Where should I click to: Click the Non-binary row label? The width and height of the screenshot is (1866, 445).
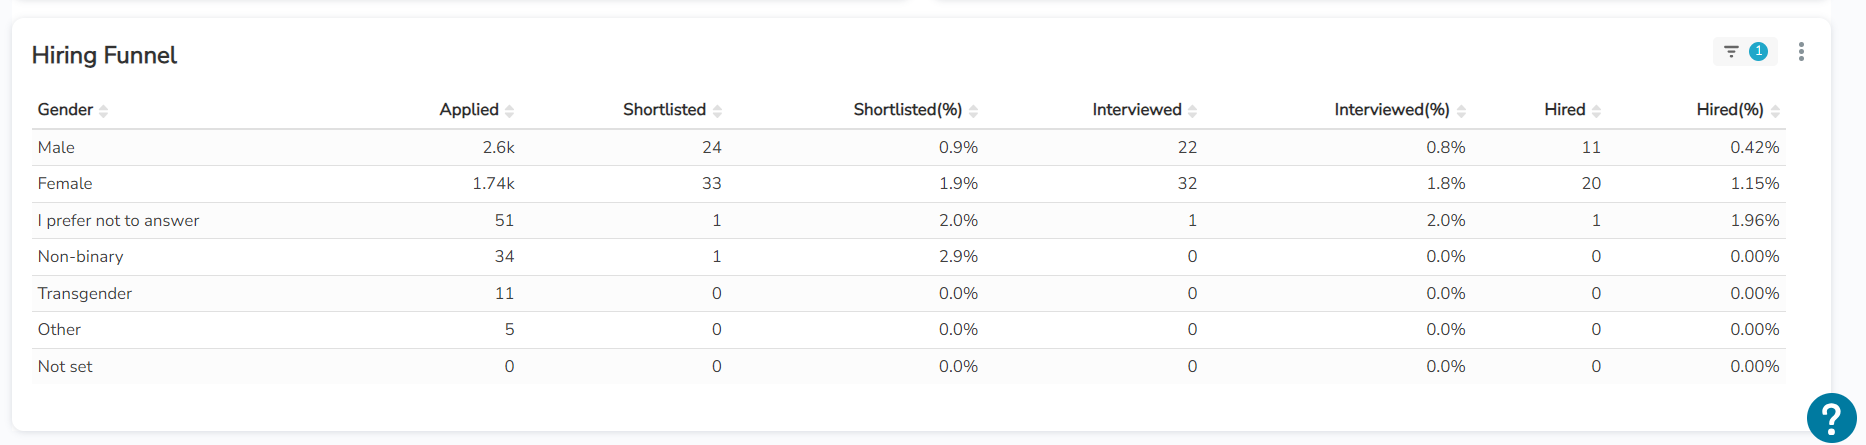[x=80, y=257]
